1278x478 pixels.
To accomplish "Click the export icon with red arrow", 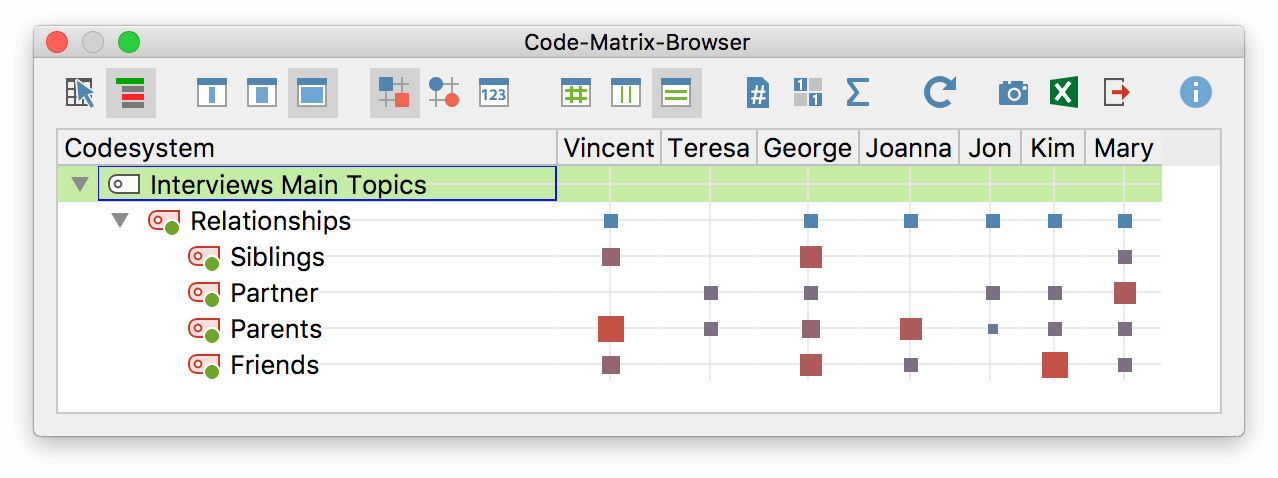I will point(1117,93).
